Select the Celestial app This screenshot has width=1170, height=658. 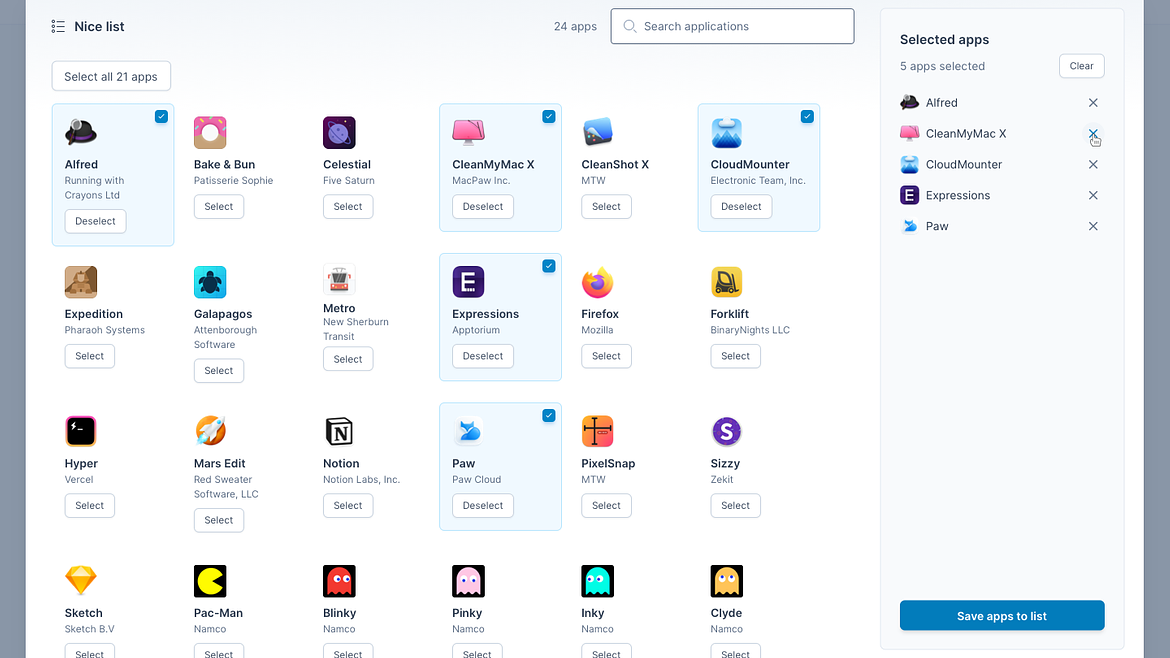click(348, 207)
